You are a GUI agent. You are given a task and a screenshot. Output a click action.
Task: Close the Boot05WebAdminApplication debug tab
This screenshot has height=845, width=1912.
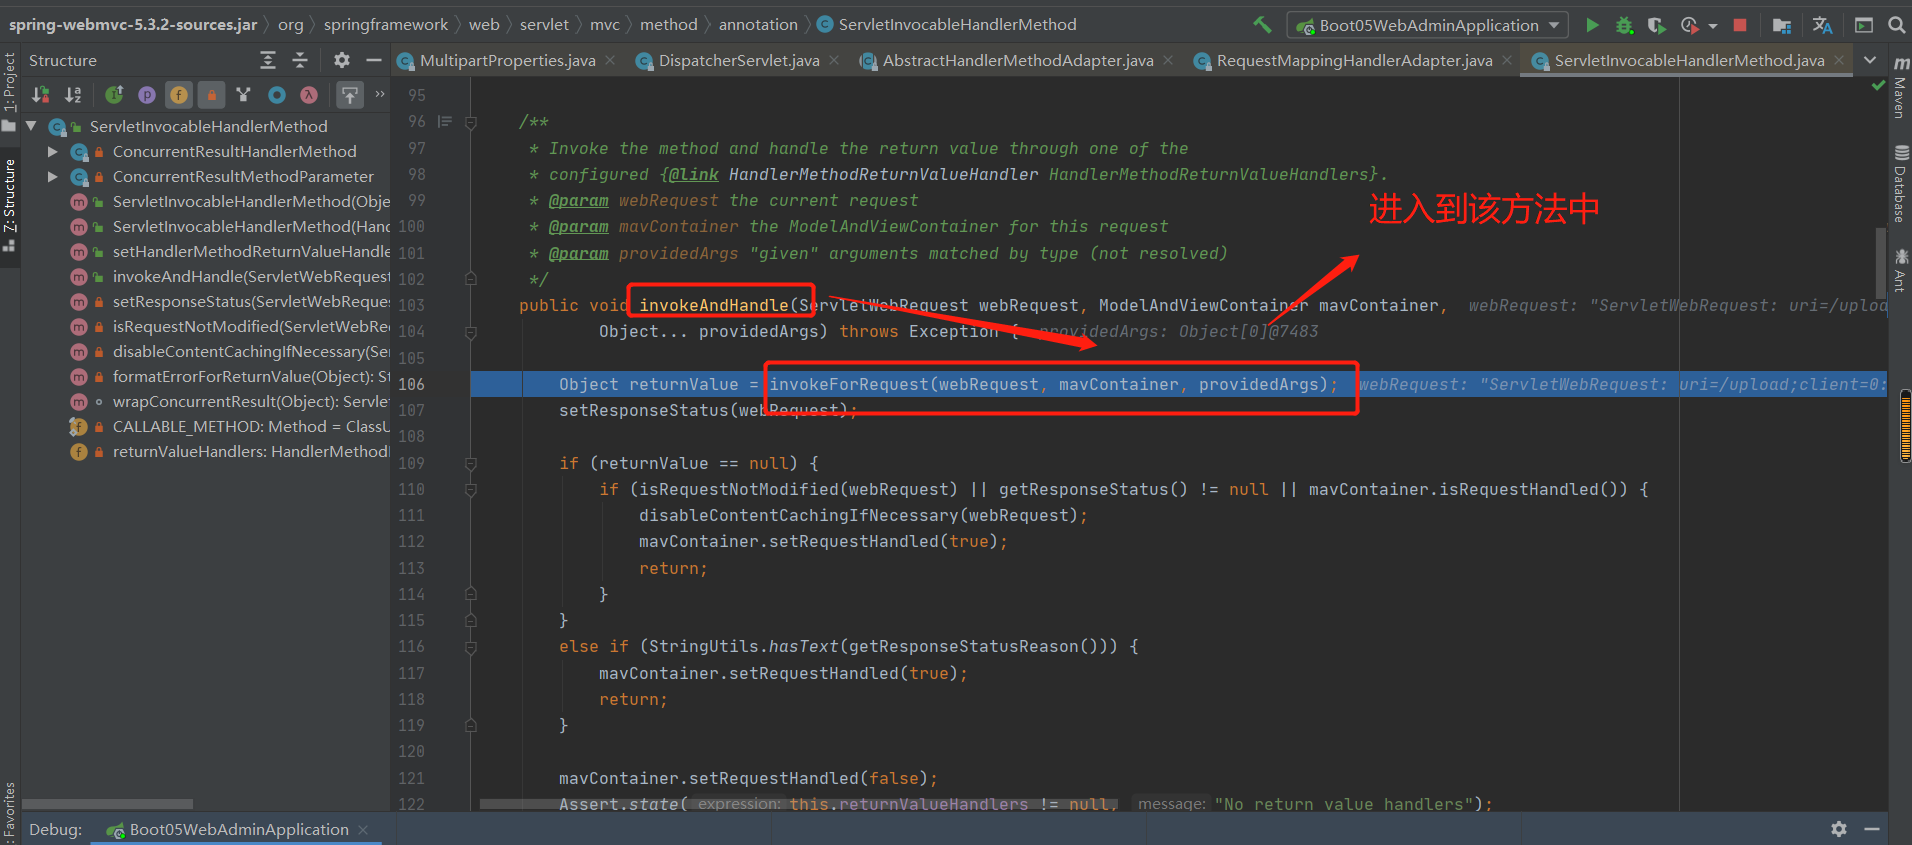pyautogui.click(x=363, y=830)
